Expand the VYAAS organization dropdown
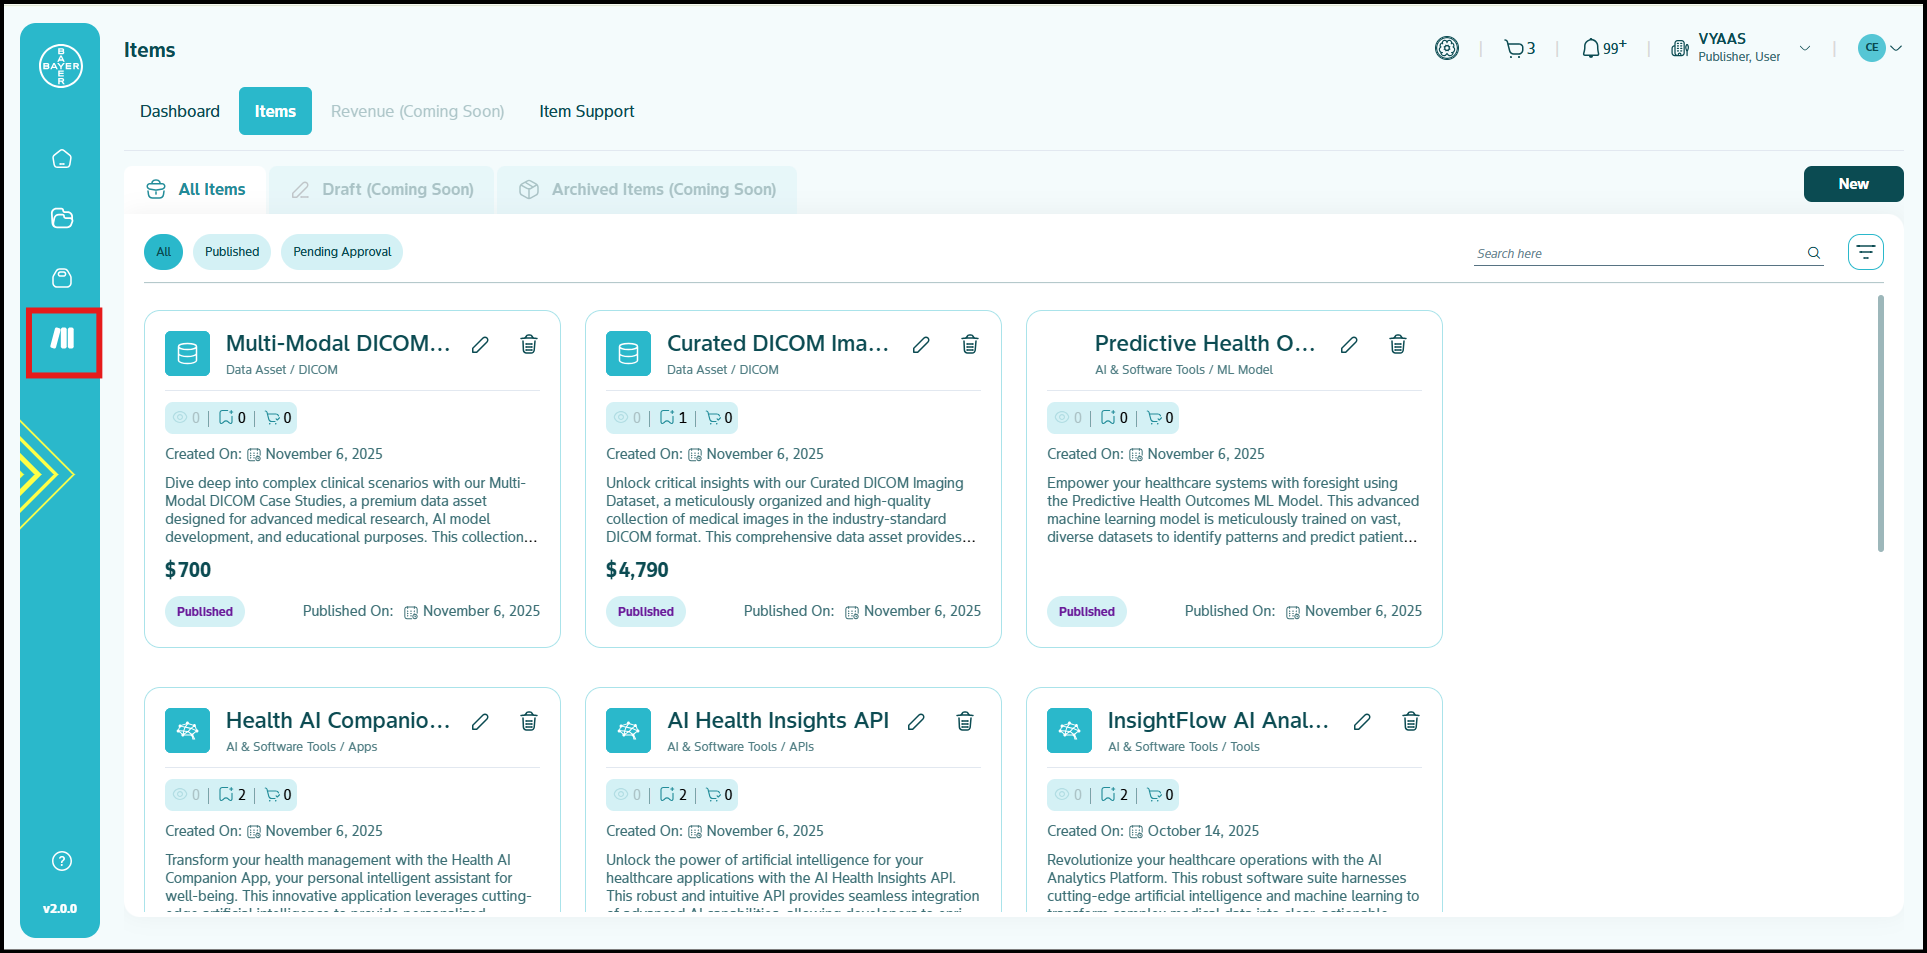 click(1804, 48)
